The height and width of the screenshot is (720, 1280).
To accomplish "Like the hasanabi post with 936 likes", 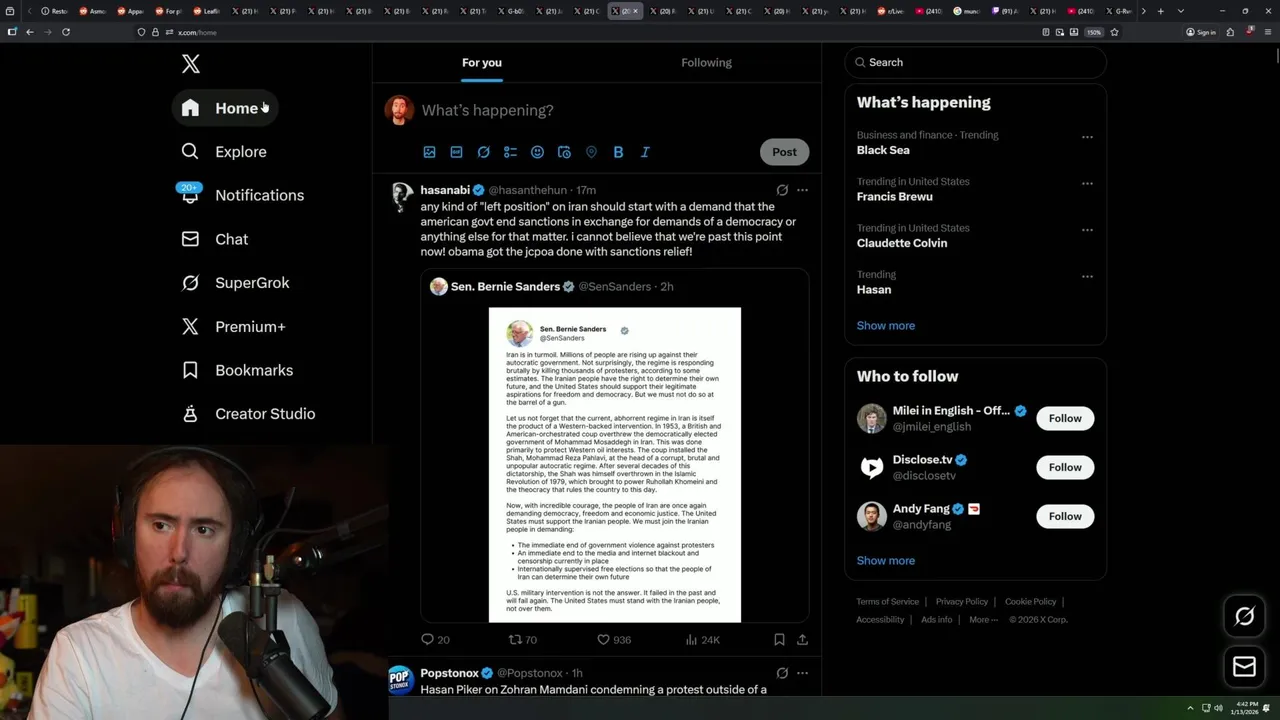I will pyautogui.click(x=613, y=639).
